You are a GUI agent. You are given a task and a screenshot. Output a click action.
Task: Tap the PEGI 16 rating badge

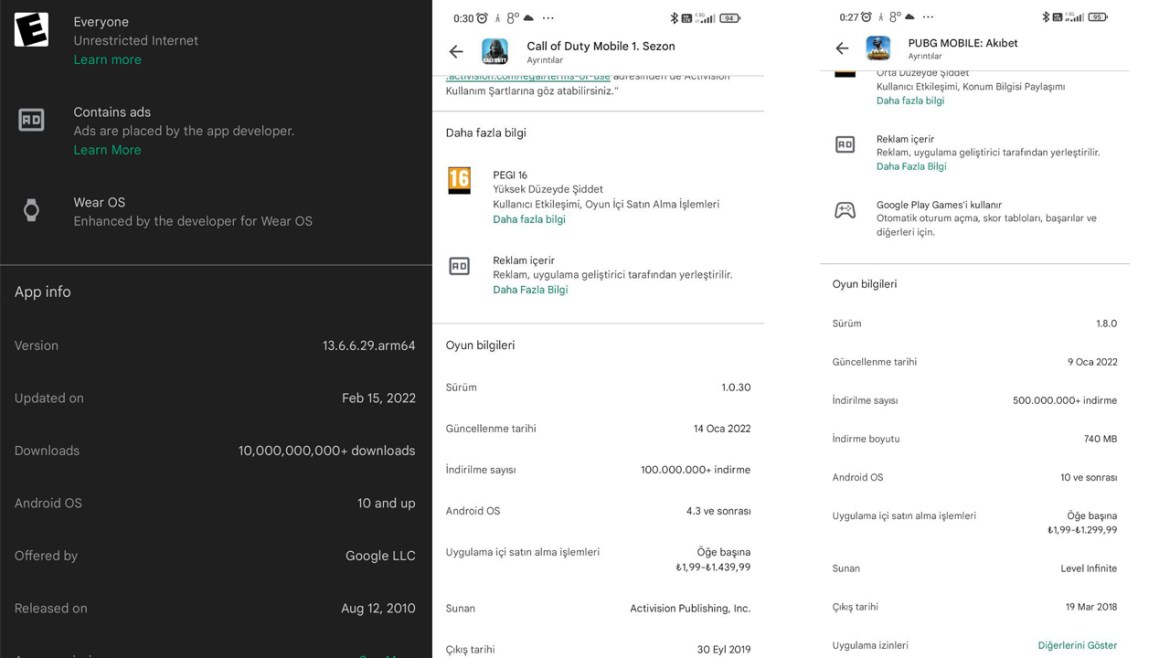click(459, 181)
